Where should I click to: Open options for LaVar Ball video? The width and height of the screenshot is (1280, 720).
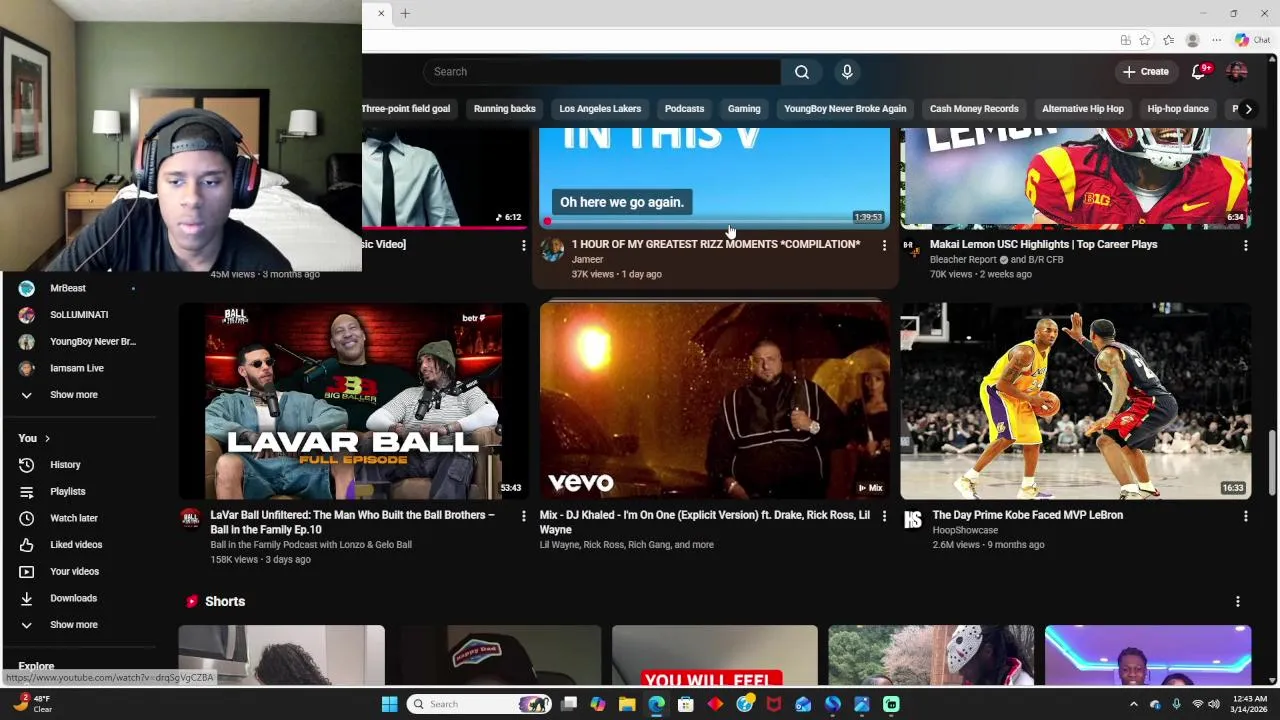523,516
